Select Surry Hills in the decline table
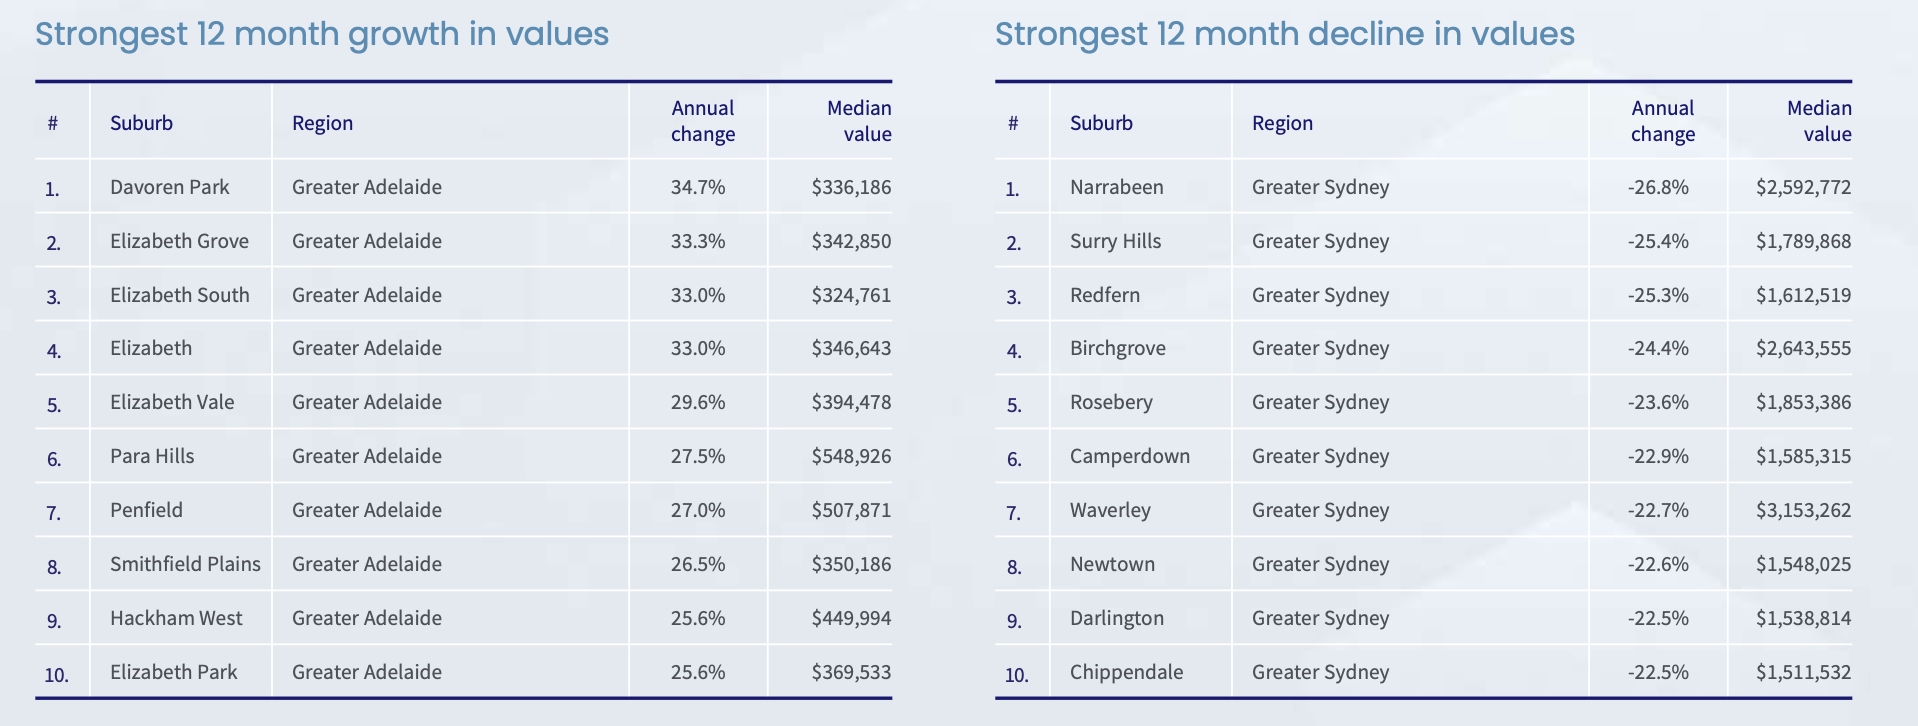Viewport: 1918px width, 726px height. click(x=1115, y=241)
